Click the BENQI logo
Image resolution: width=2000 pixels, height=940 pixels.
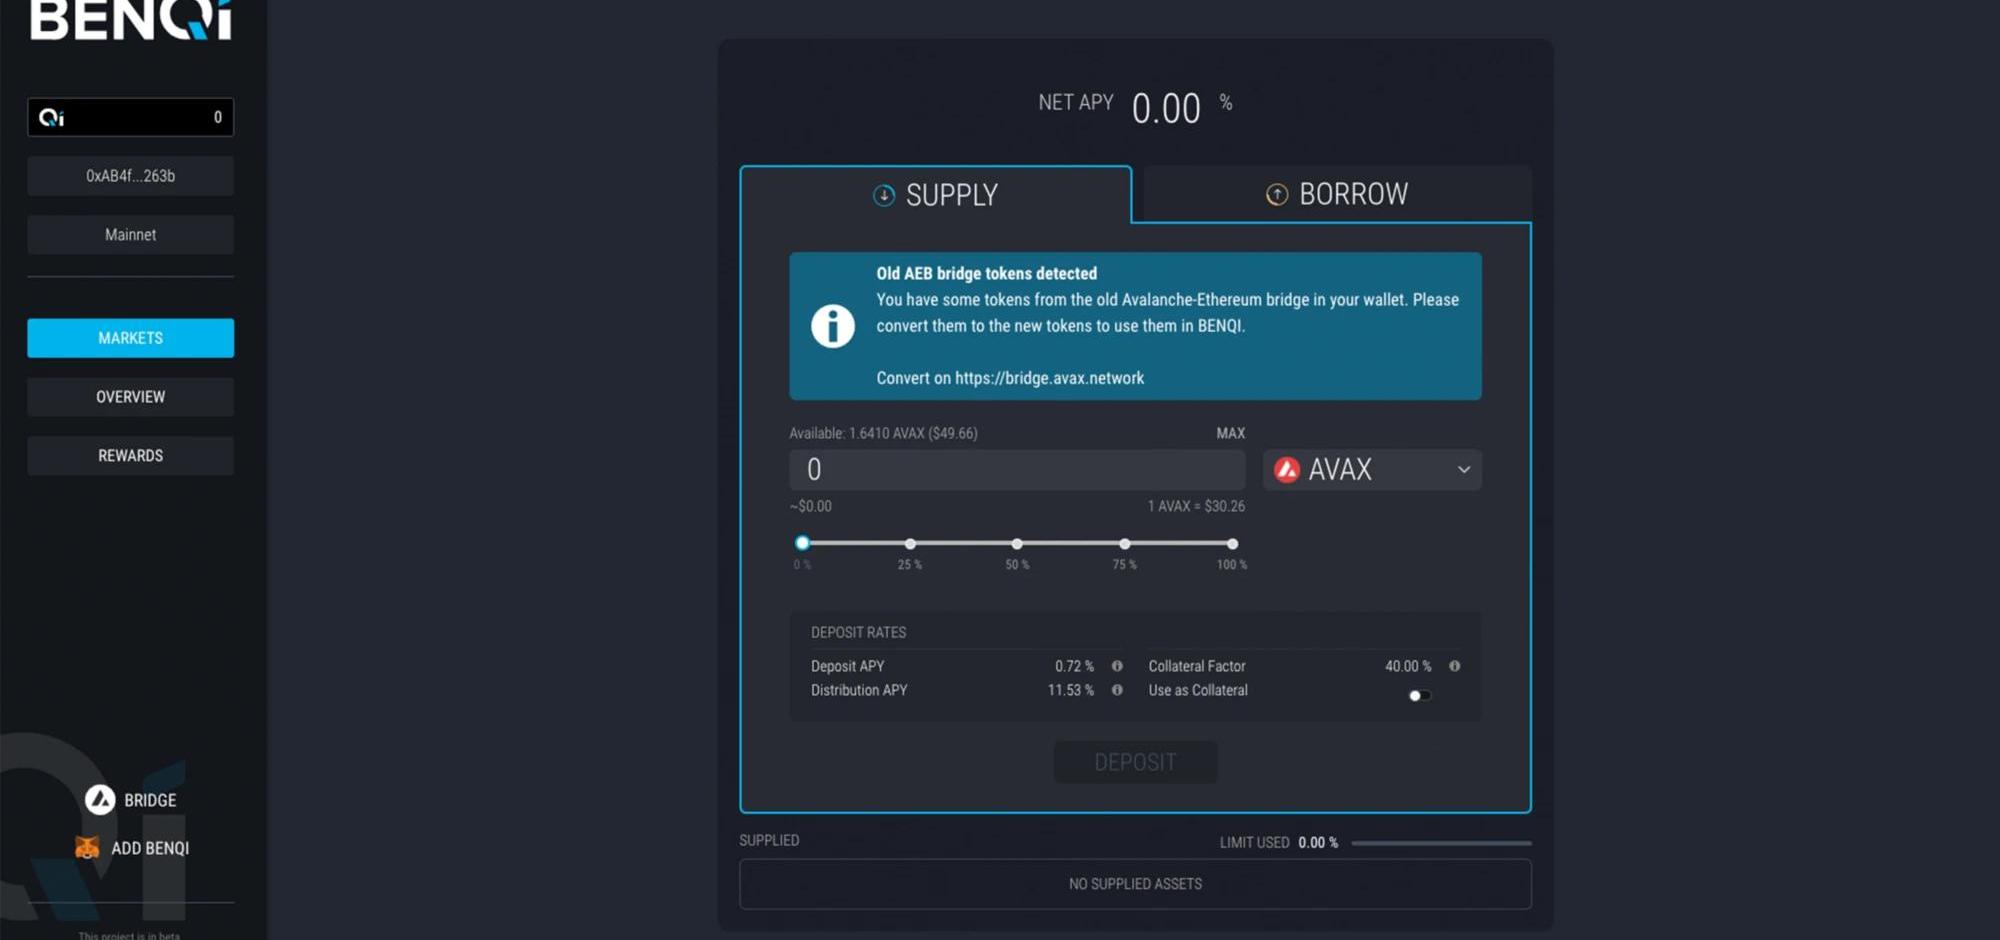click(x=131, y=19)
